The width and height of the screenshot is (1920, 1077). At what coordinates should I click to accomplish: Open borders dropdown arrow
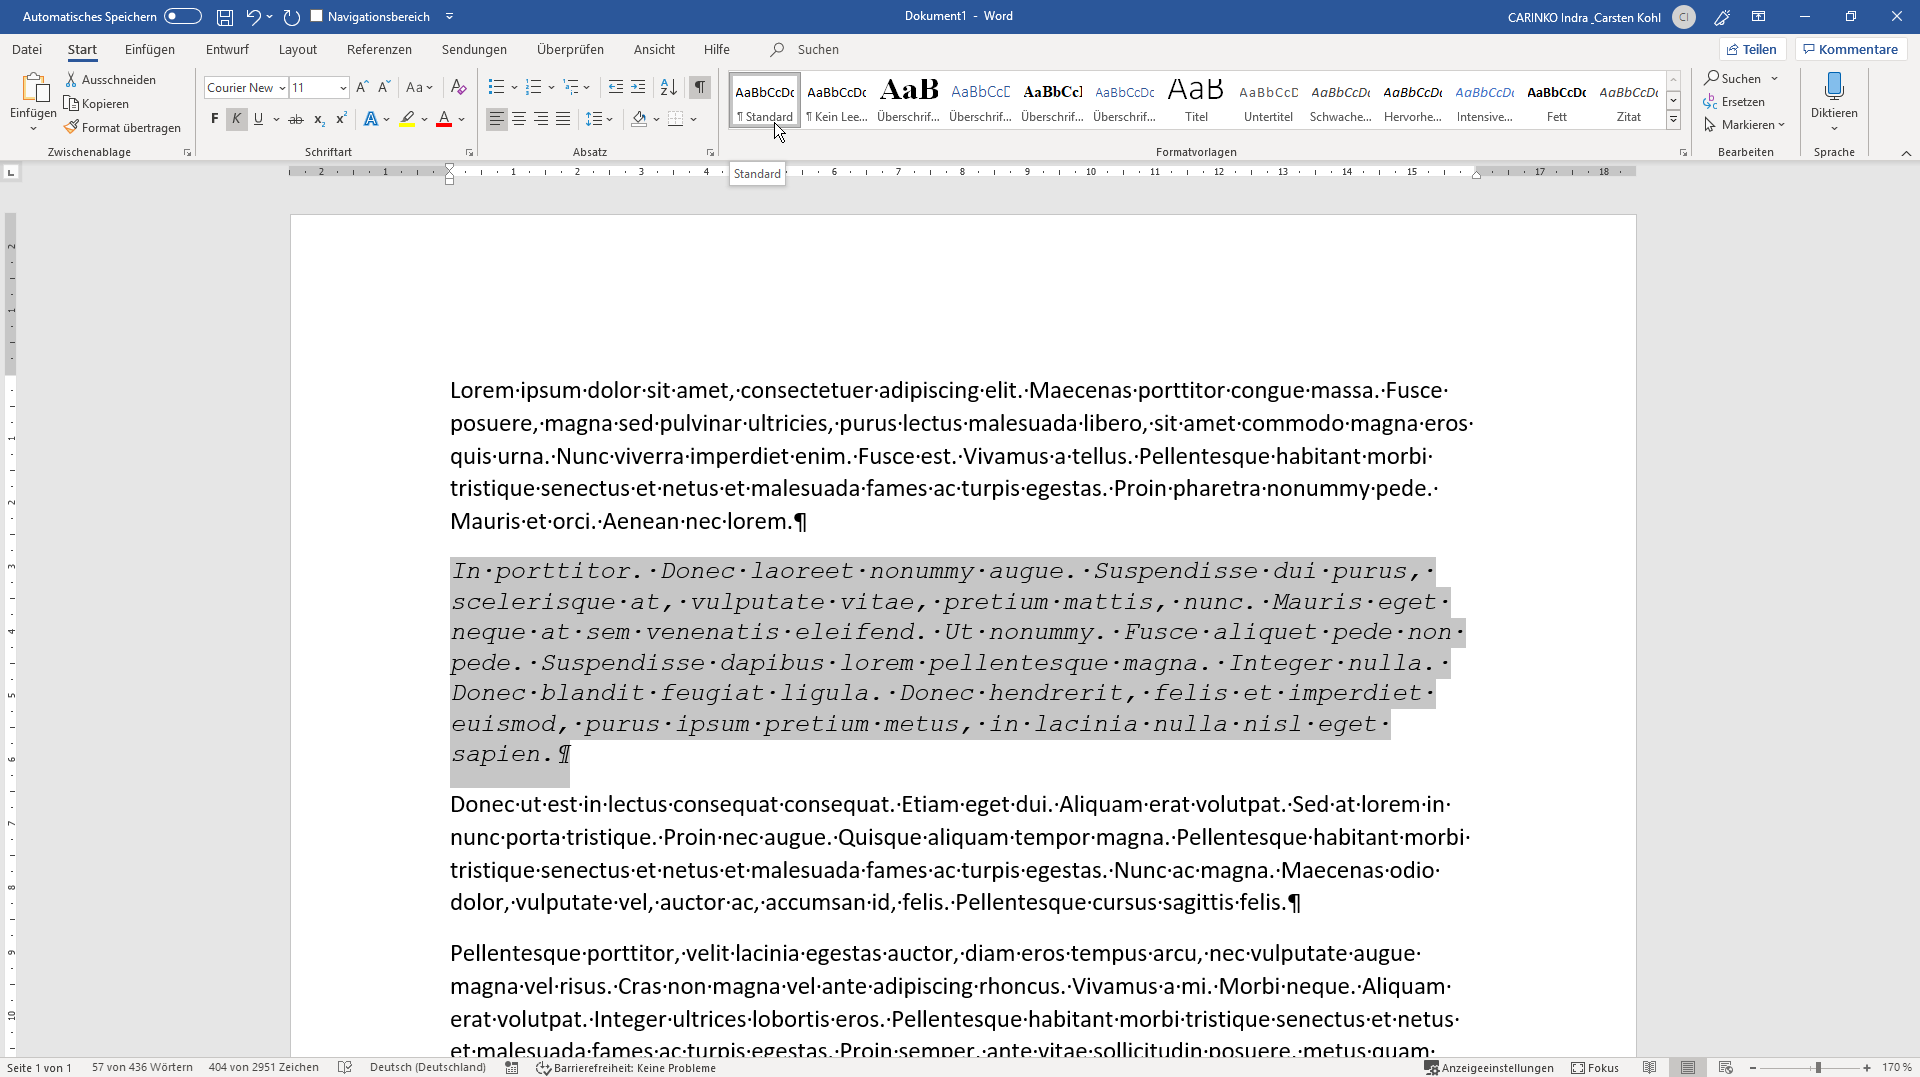coord(693,119)
